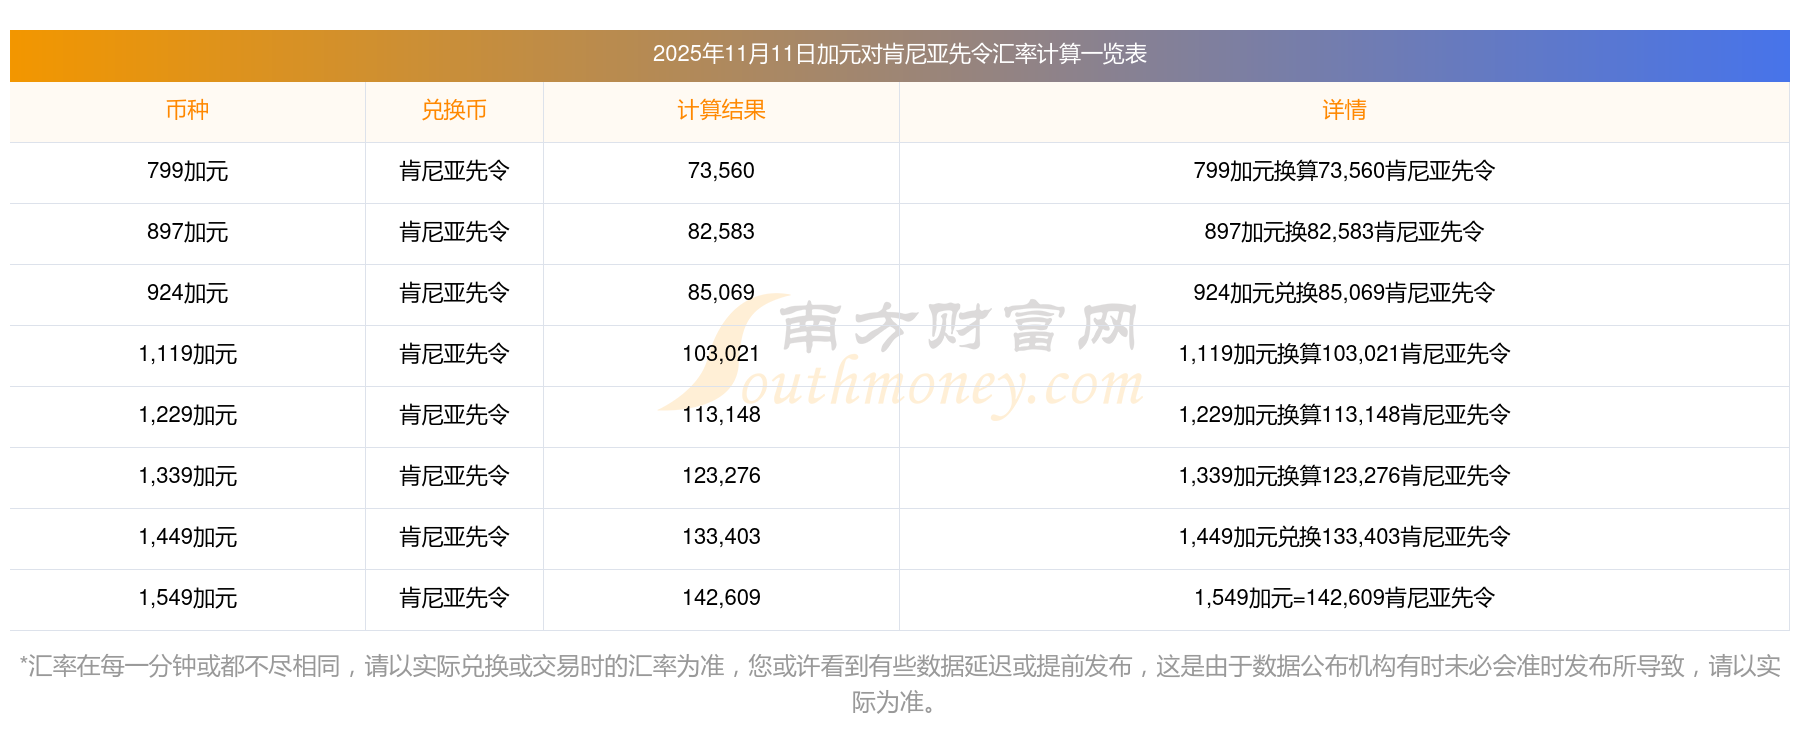
Task: Open the 1,549加元=142,609肯尼亚先令 detail text
Action: pyautogui.click(x=1344, y=598)
